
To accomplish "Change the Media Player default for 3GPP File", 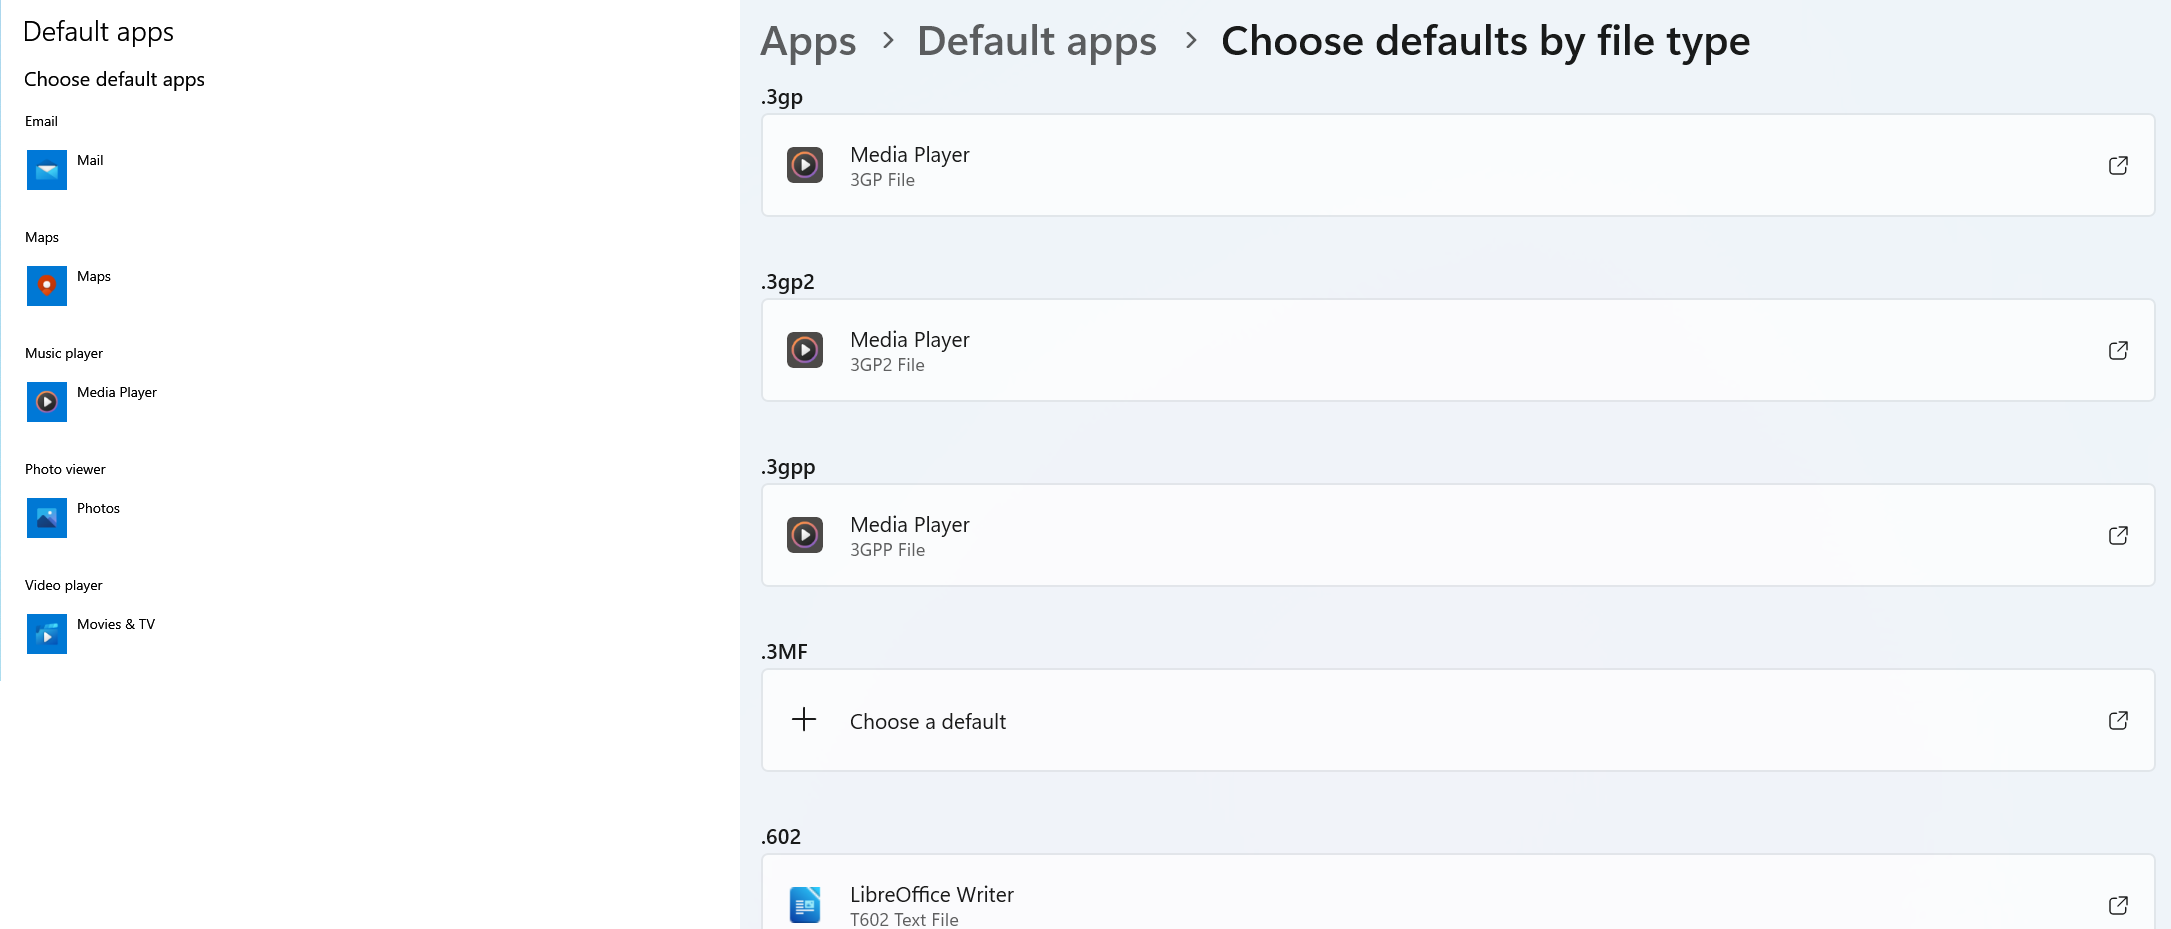I will tap(1458, 535).
